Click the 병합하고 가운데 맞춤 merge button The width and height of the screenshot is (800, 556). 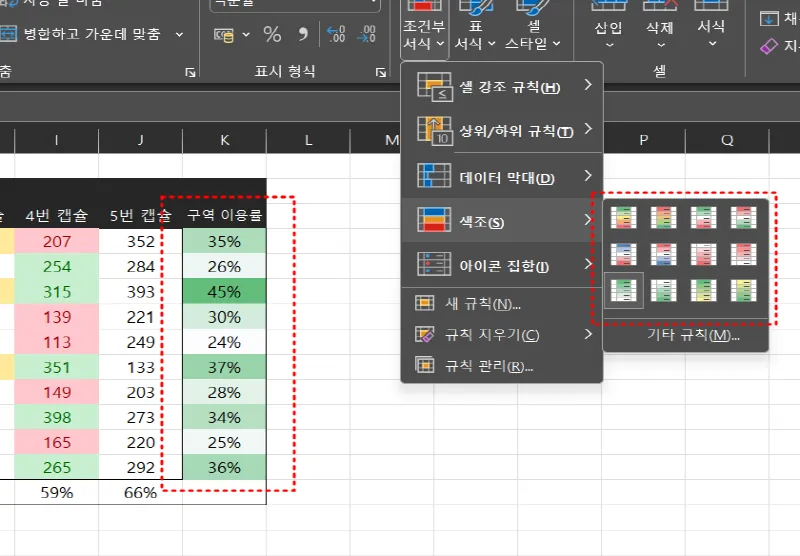click(x=82, y=34)
